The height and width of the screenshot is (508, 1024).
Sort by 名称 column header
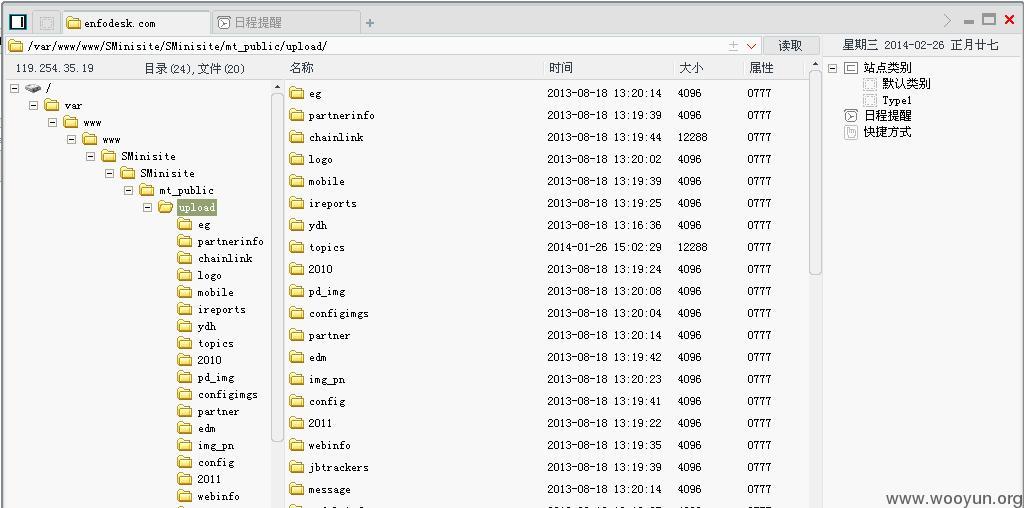[301, 68]
